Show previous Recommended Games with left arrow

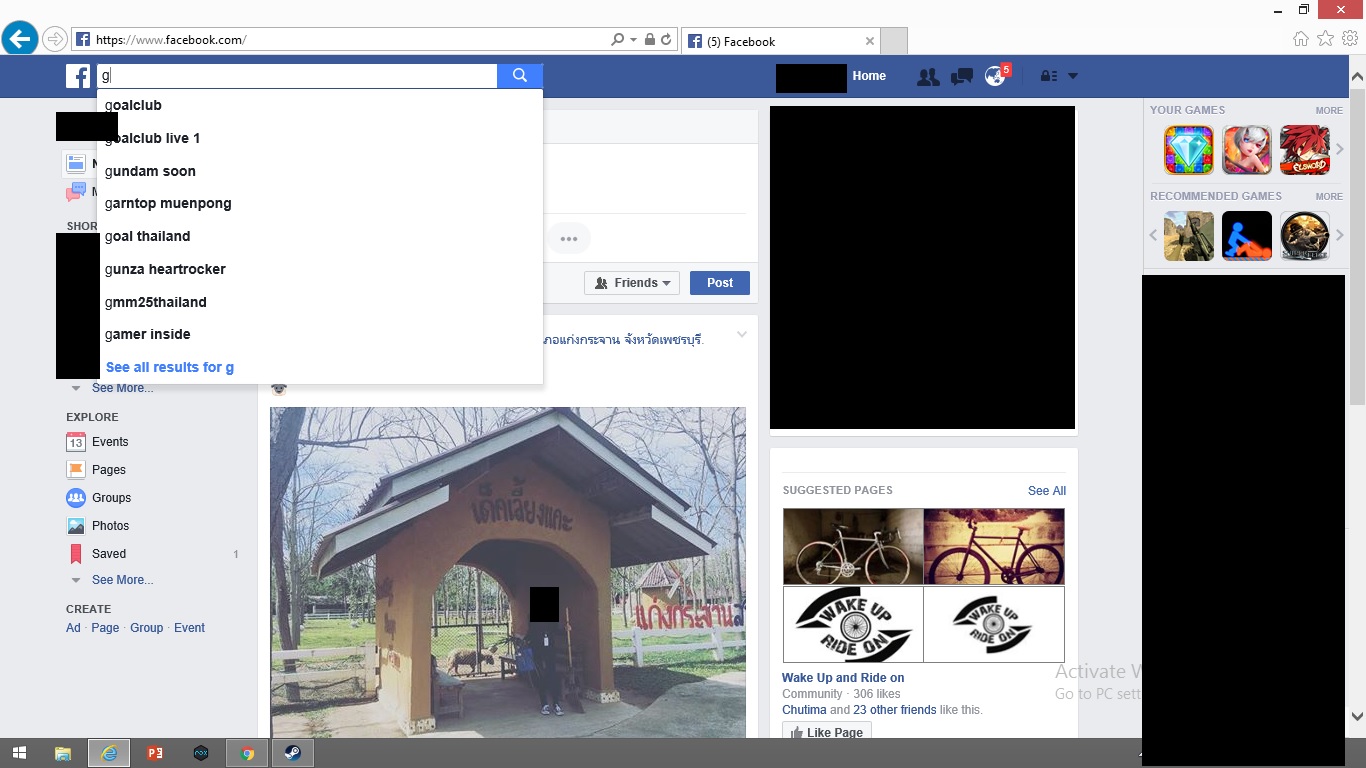[1153, 236]
